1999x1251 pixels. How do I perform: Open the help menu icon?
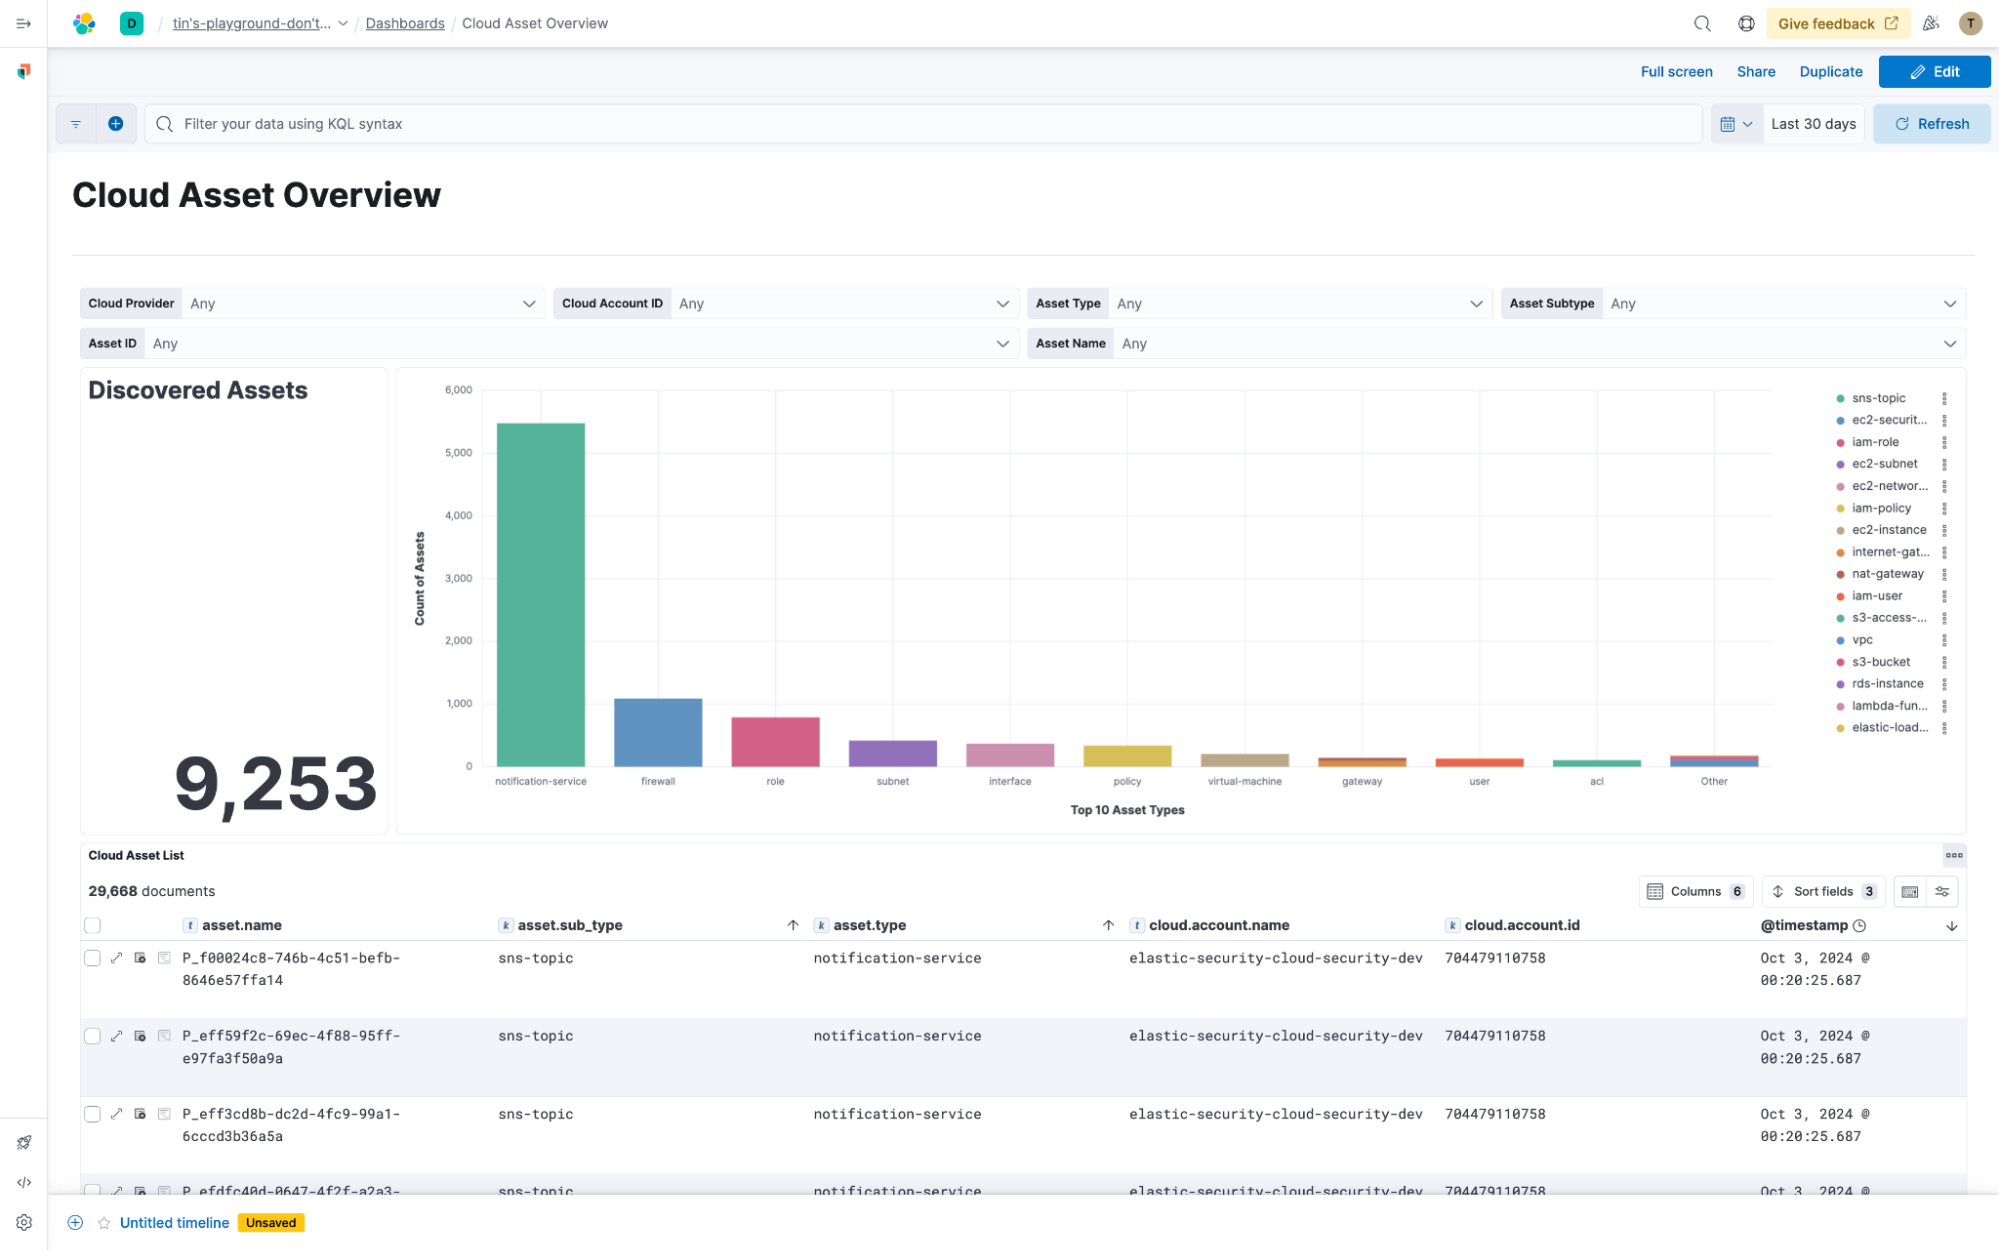[x=1746, y=23]
